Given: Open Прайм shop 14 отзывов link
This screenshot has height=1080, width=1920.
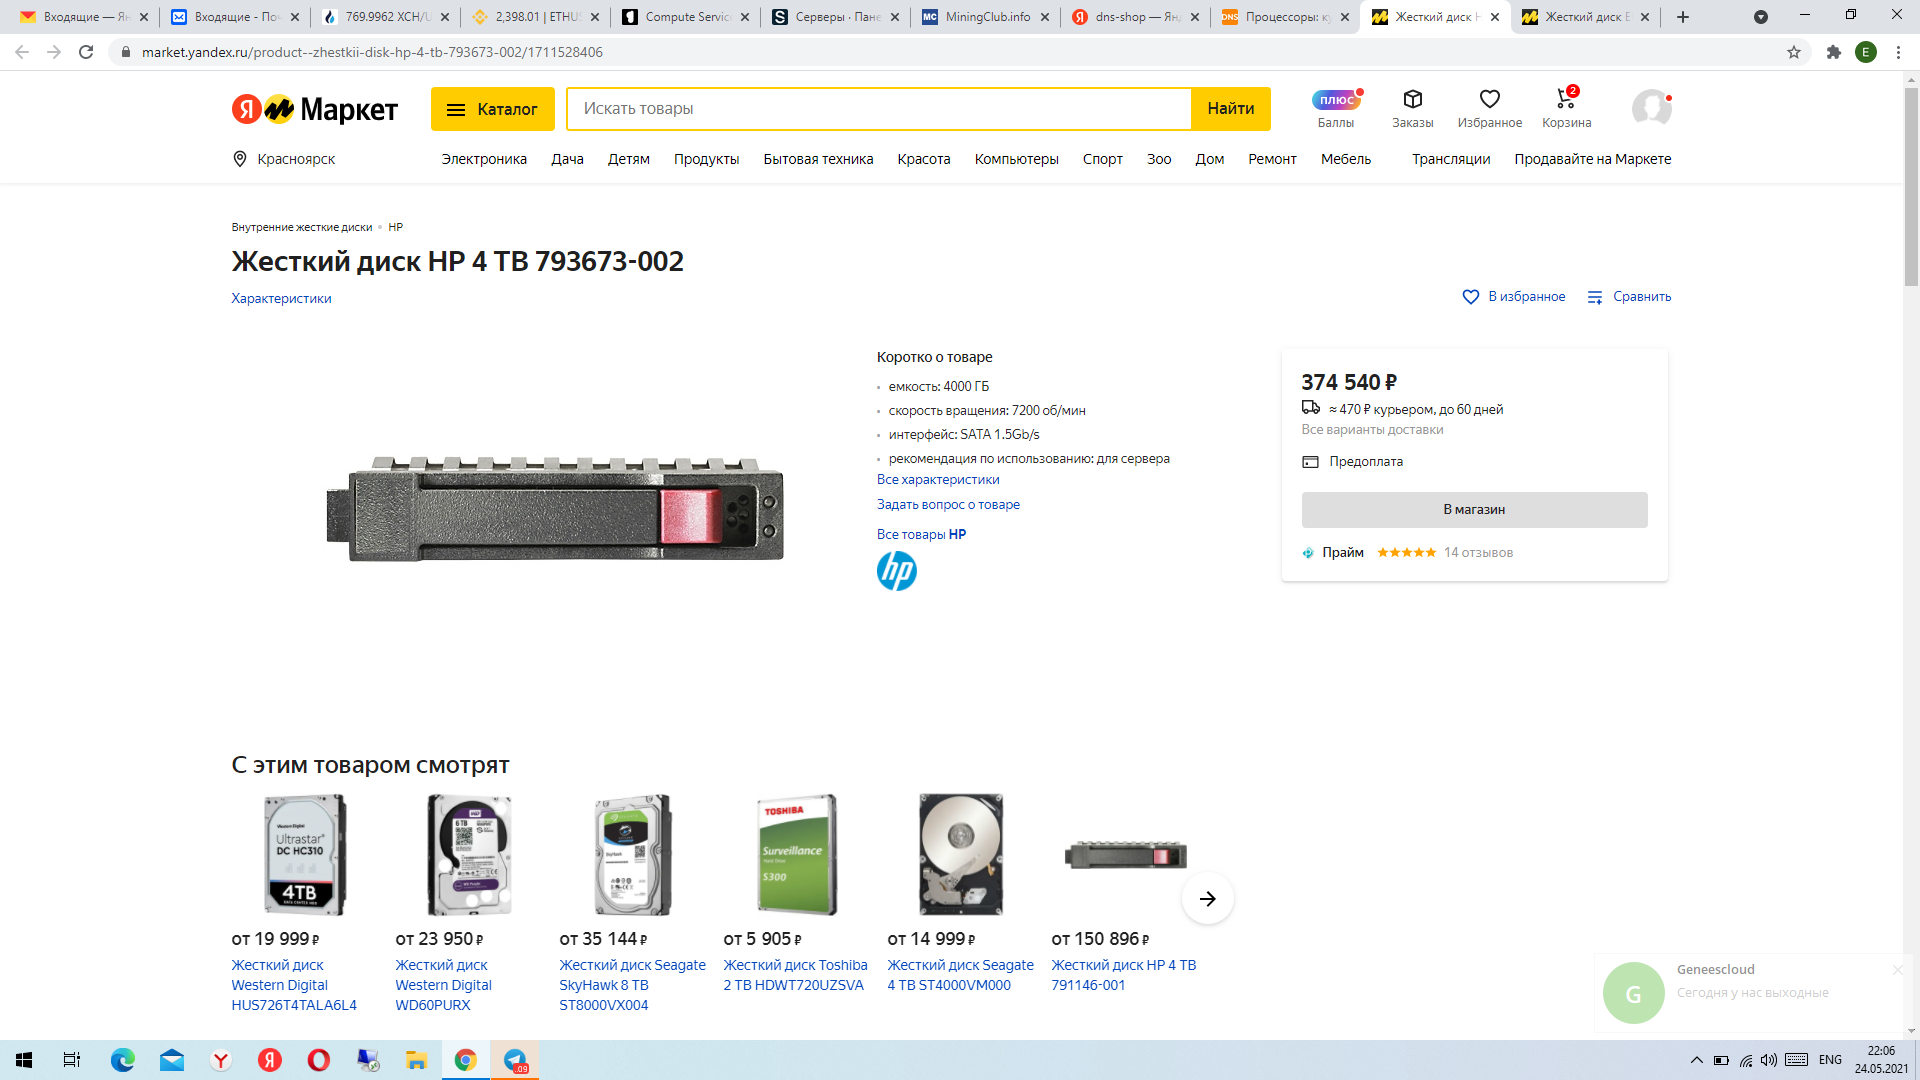Looking at the screenshot, I should point(1478,553).
